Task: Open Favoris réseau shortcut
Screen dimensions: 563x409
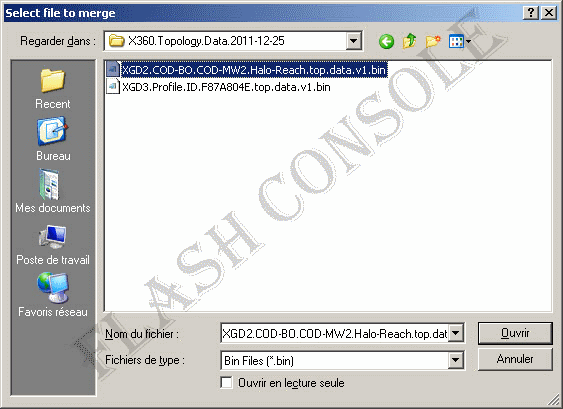Action: pos(53,295)
